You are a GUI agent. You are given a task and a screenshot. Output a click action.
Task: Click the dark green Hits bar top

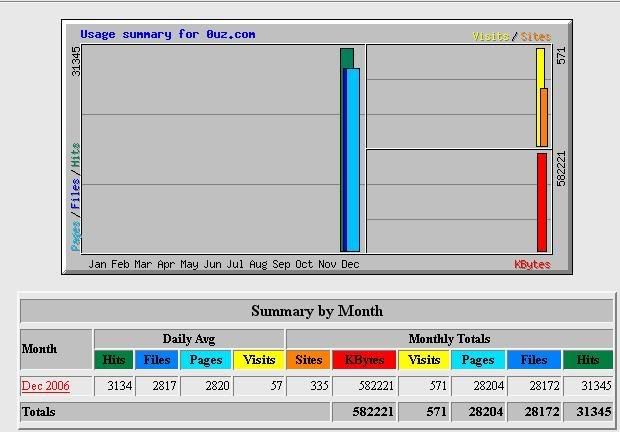tap(347, 57)
